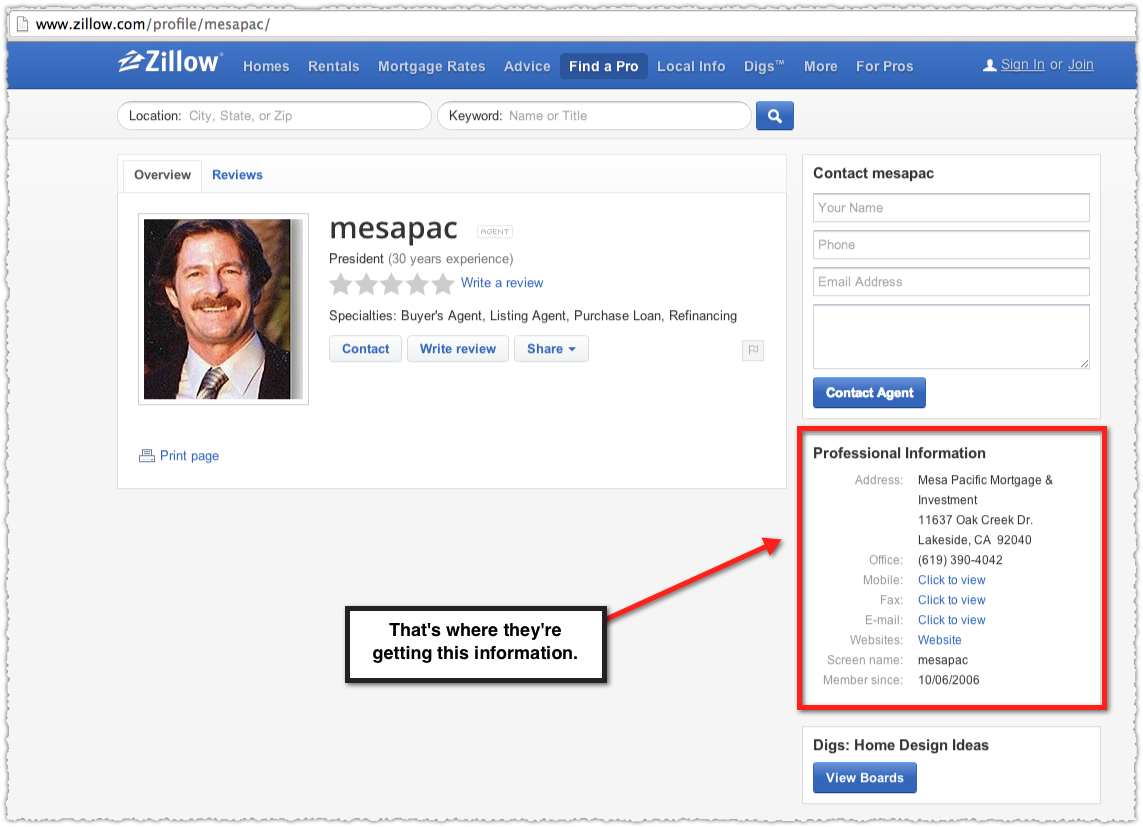This screenshot has height=827, width=1143.
Task: Click the browser address bar URL
Action: click(153, 24)
